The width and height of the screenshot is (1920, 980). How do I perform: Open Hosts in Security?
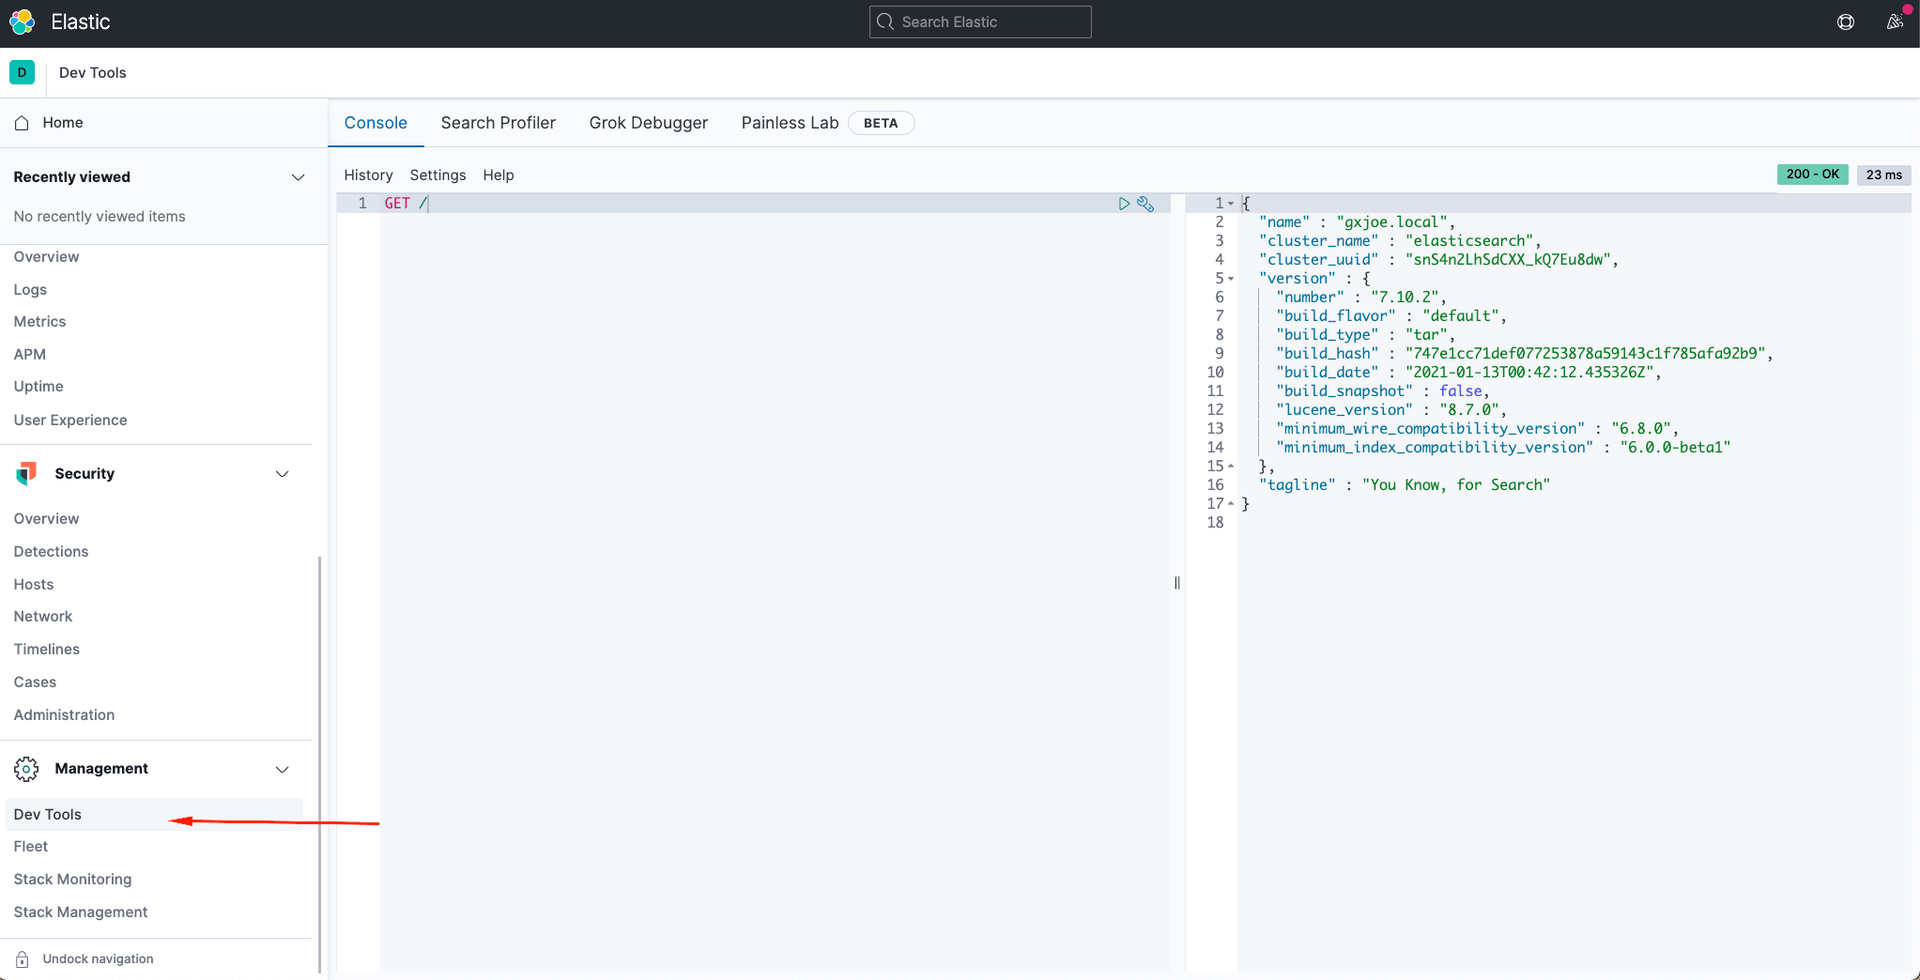(x=34, y=584)
